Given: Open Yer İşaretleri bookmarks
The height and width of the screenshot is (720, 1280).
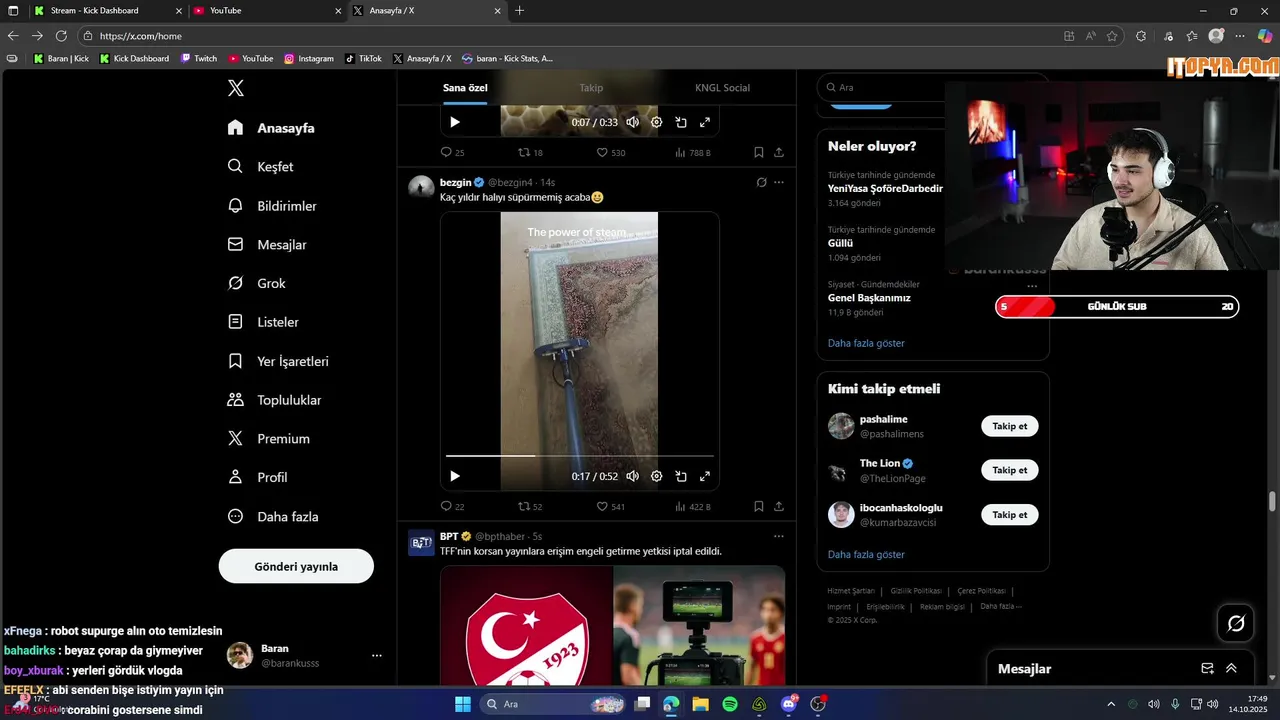Looking at the screenshot, I should [278, 361].
